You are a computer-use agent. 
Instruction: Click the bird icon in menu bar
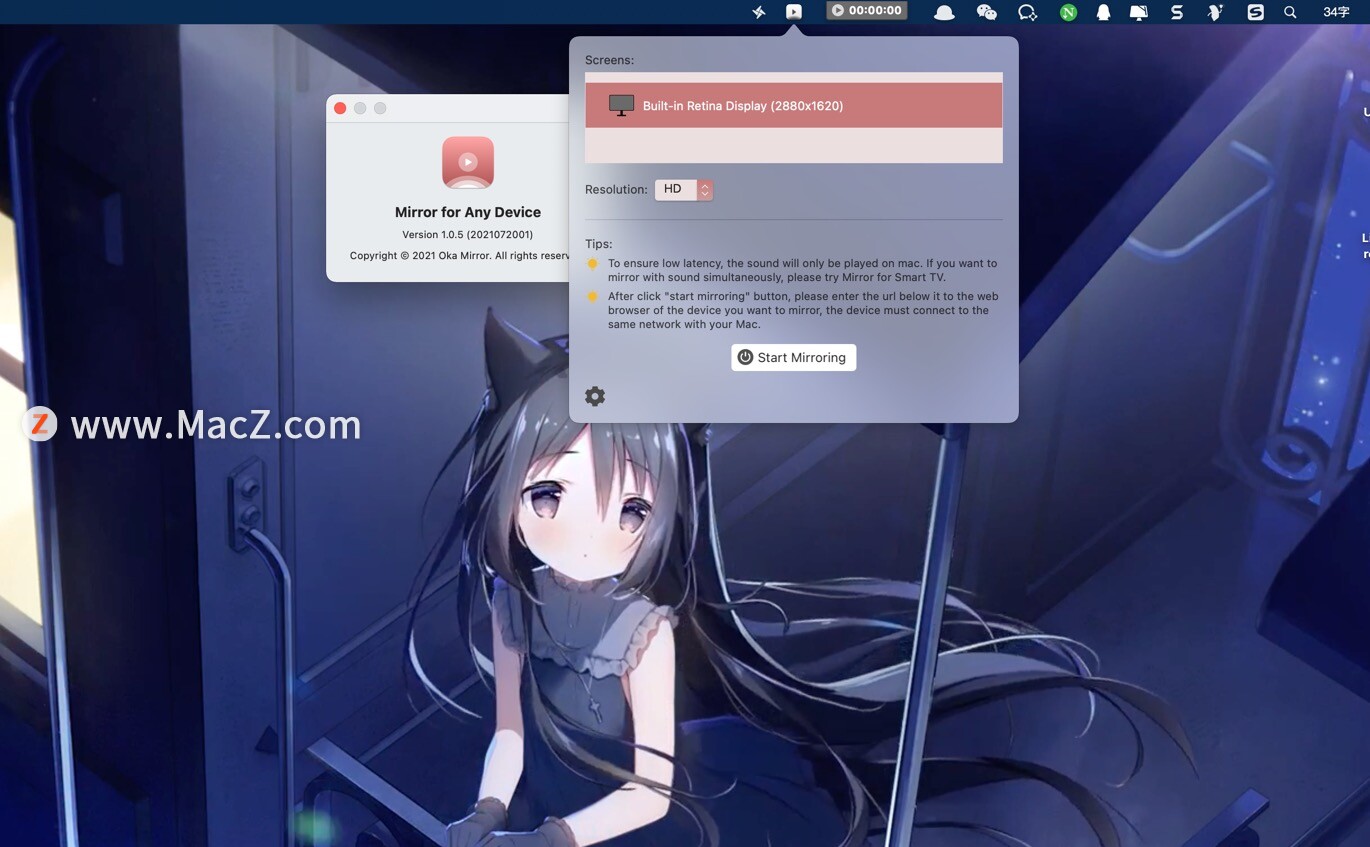click(x=1215, y=12)
